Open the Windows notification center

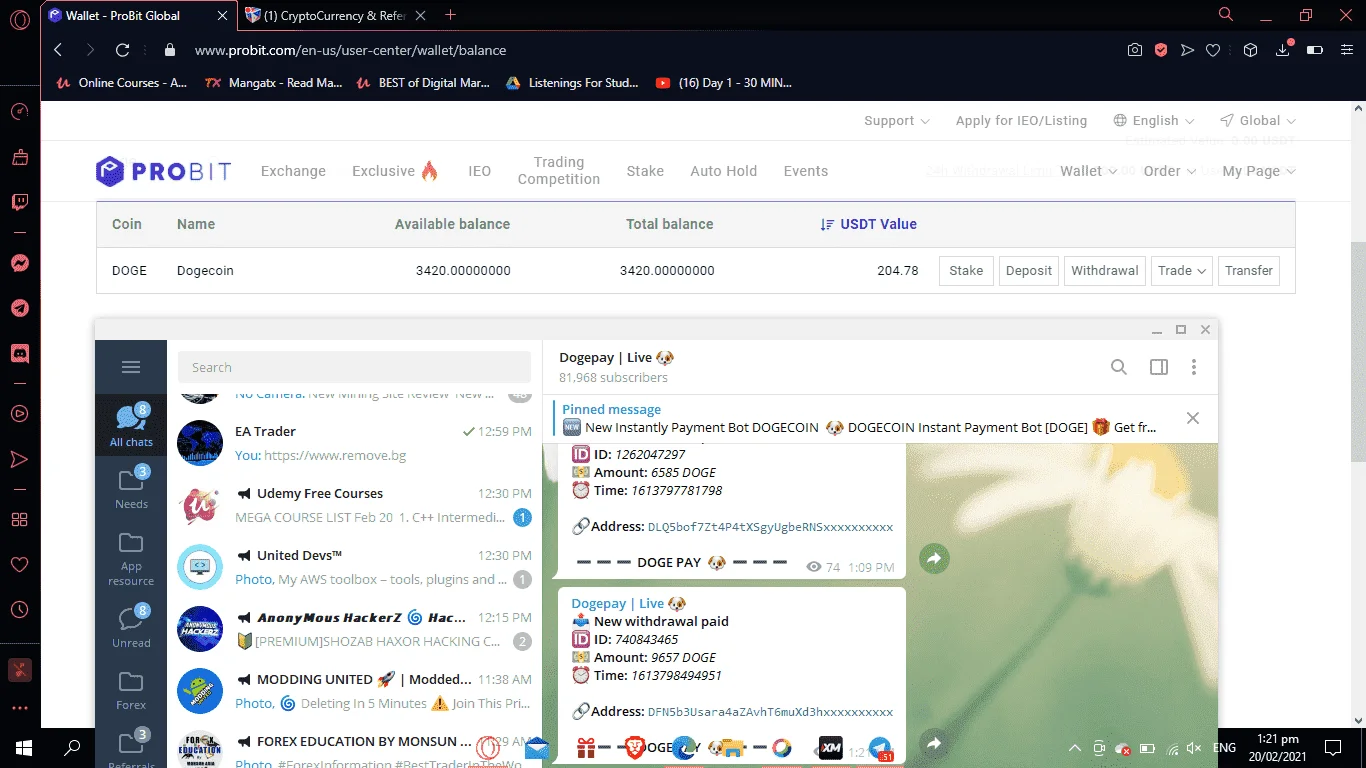1332,748
